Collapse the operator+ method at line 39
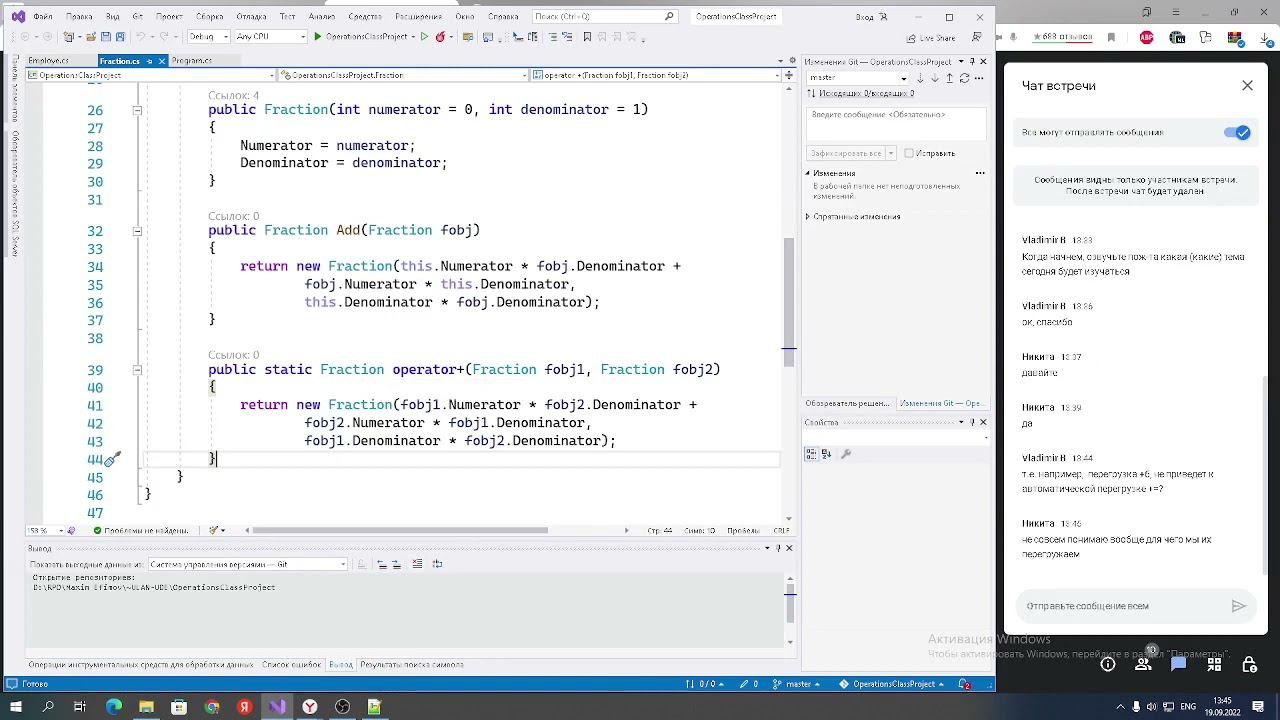 [137, 370]
